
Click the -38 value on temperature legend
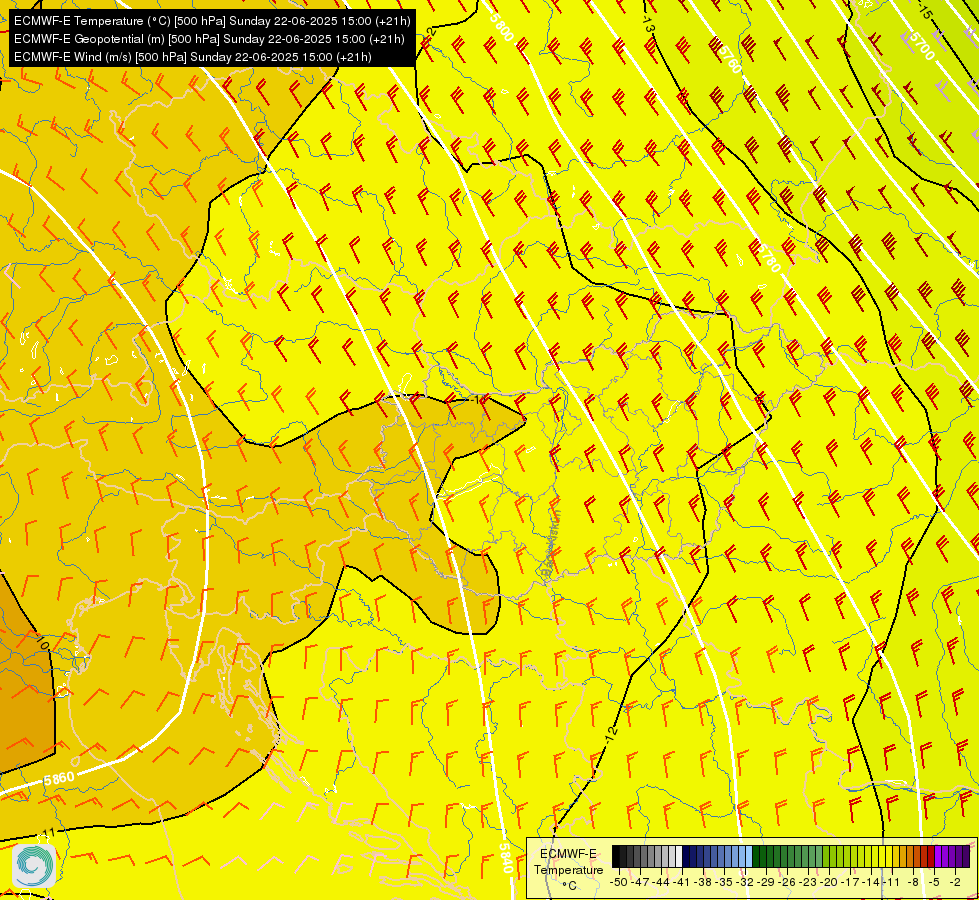[x=702, y=882]
